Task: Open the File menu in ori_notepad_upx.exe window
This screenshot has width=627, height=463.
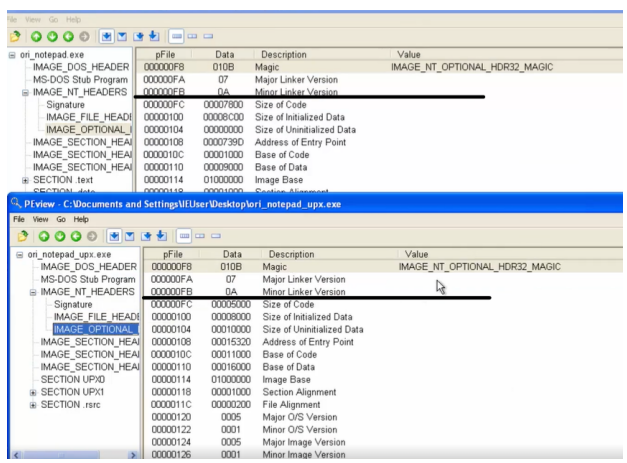Action: click(19, 219)
